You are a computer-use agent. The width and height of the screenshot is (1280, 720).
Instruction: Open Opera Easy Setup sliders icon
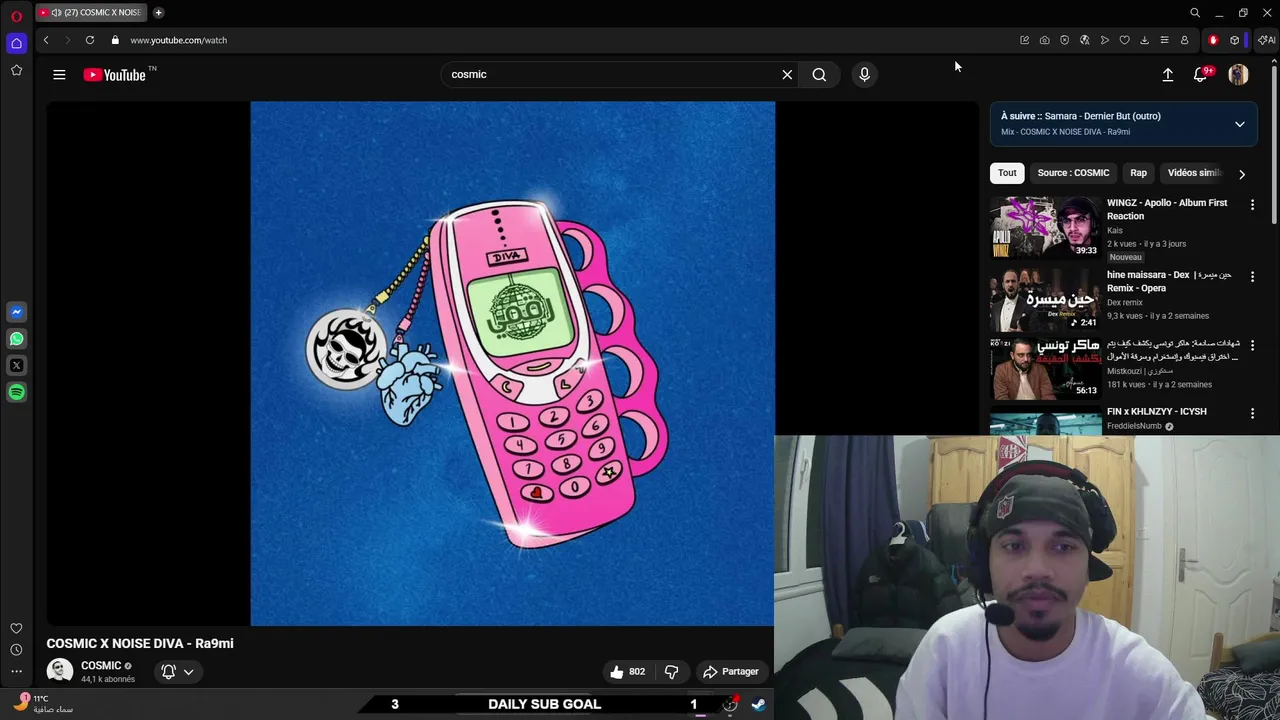pyautogui.click(x=1164, y=40)
